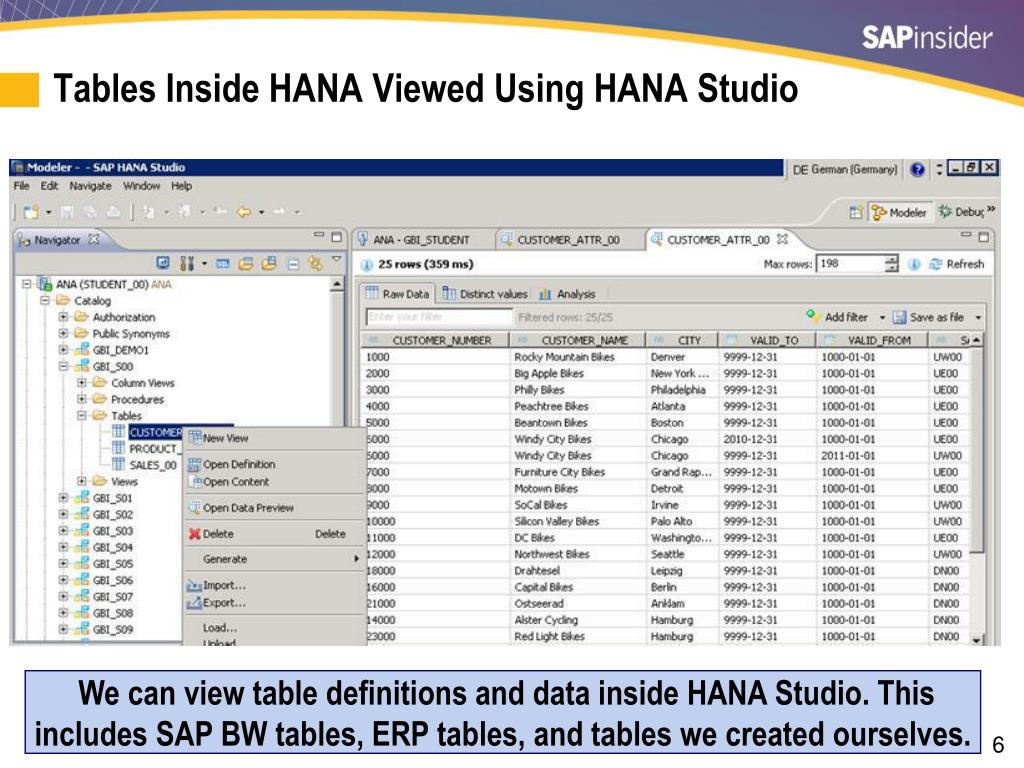Viewport: 1024px width, 768px height.
Task: Click the Add filter button
Action: 838,317
